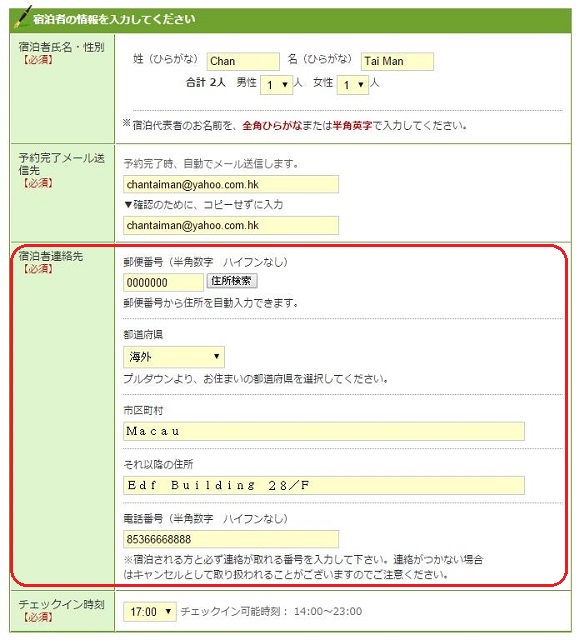
Task: Click the surname field containing Chan
Action: coord(243,62)
